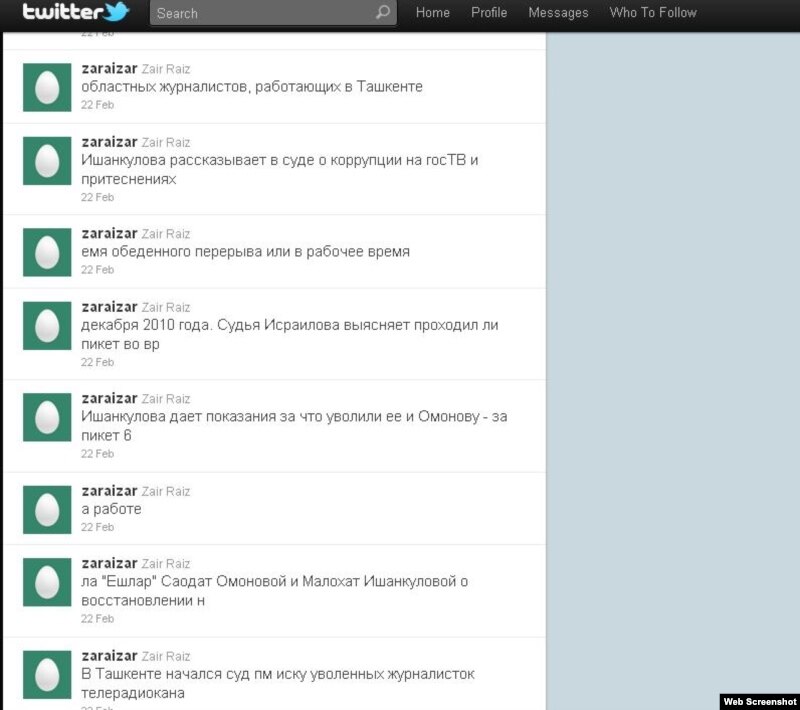Click the search magnifier icon
800x710 pixels.
coord(382,13)
